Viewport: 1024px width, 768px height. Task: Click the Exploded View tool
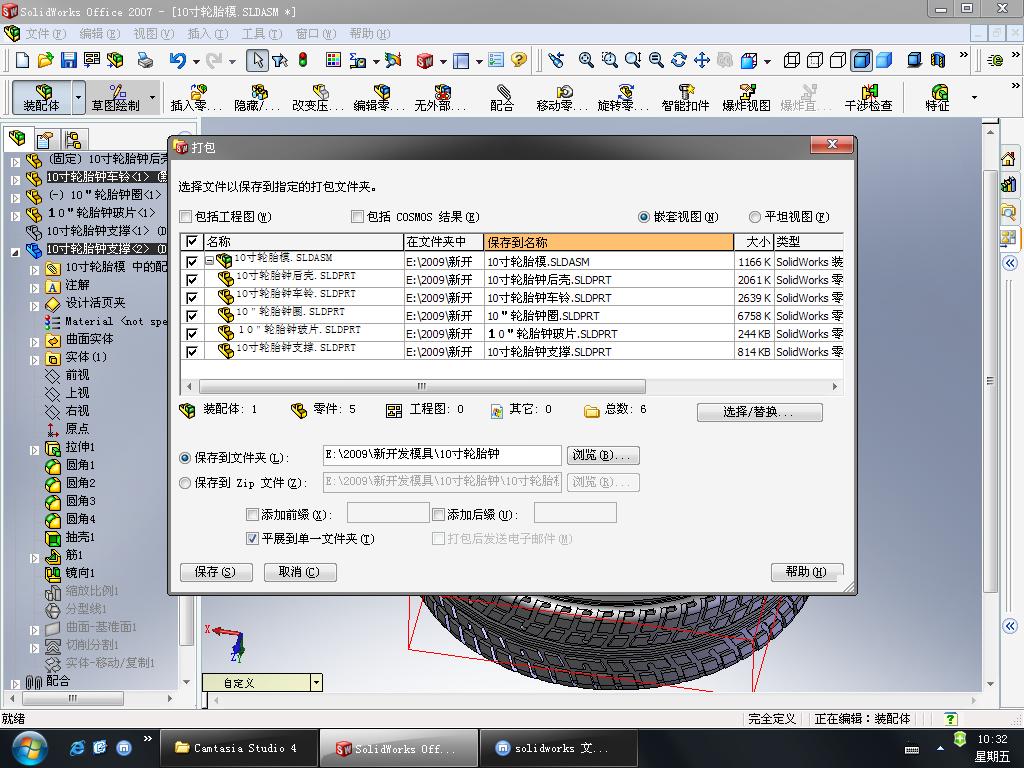tap(746, 97)
